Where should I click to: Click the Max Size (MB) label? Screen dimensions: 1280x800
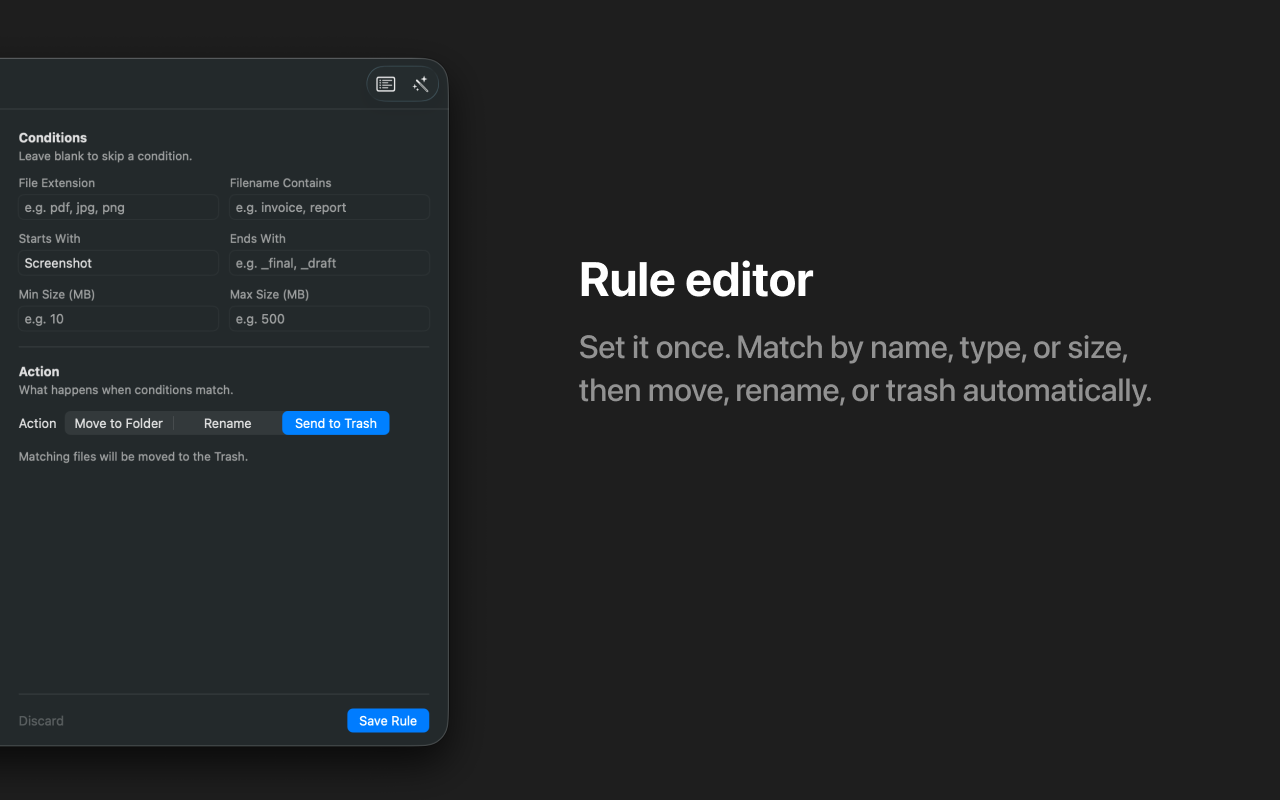point(270,295)
